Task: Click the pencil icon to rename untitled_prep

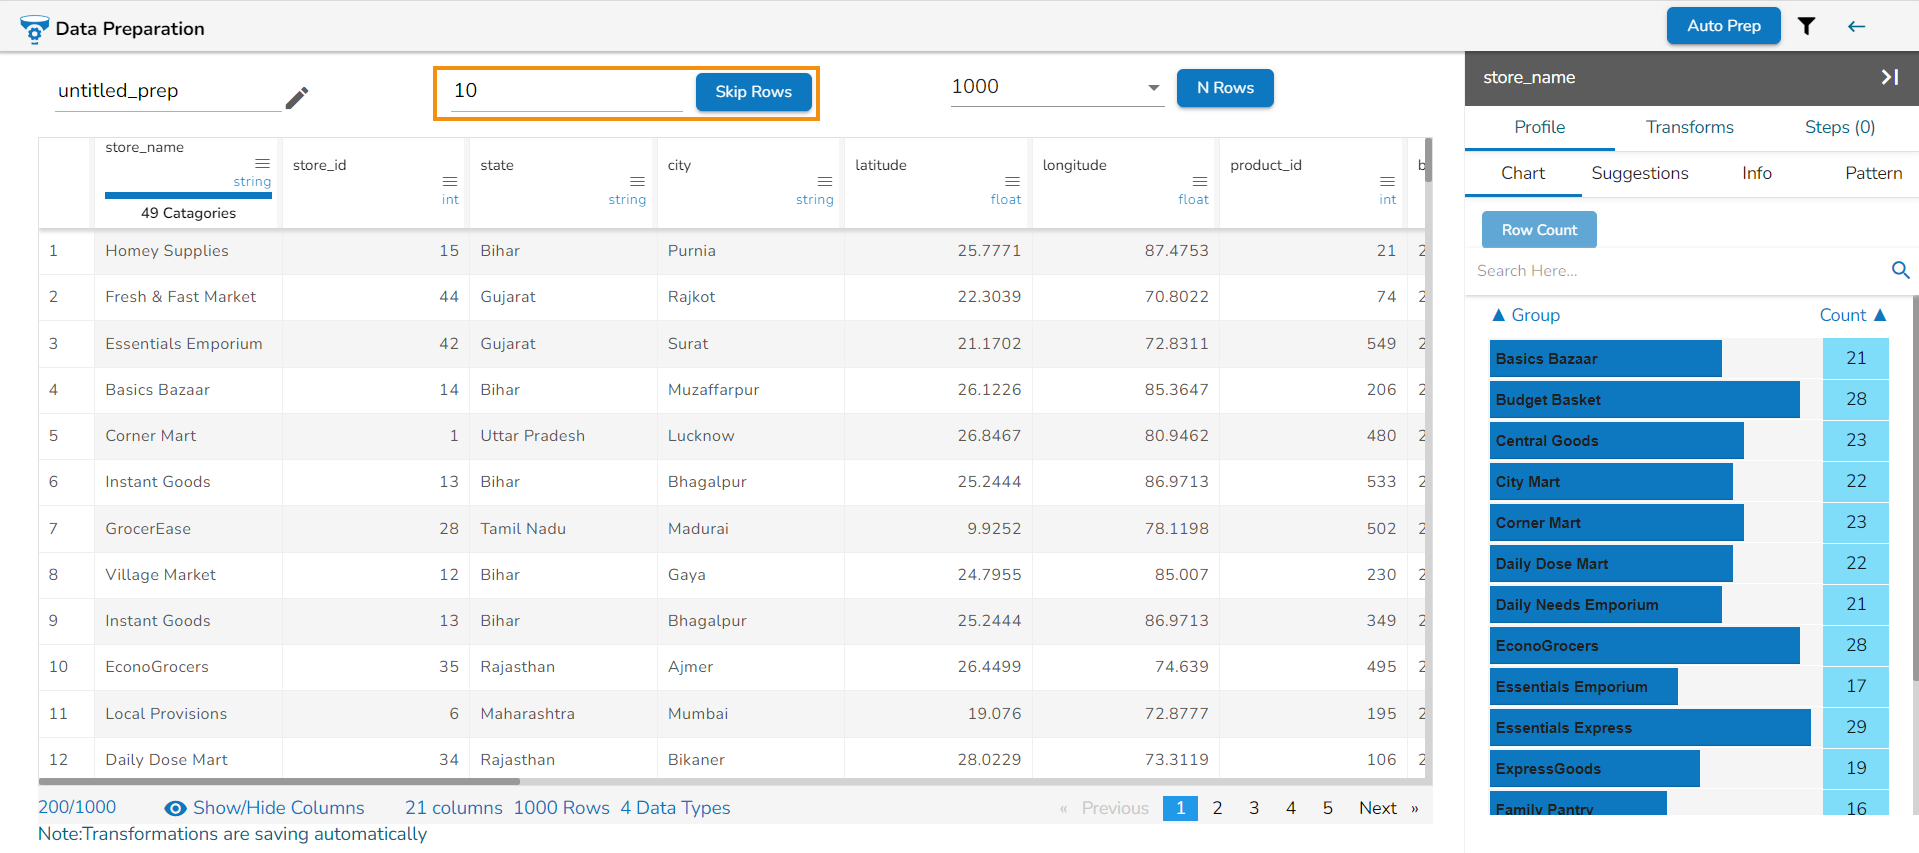Action: (x=297, y=97)
